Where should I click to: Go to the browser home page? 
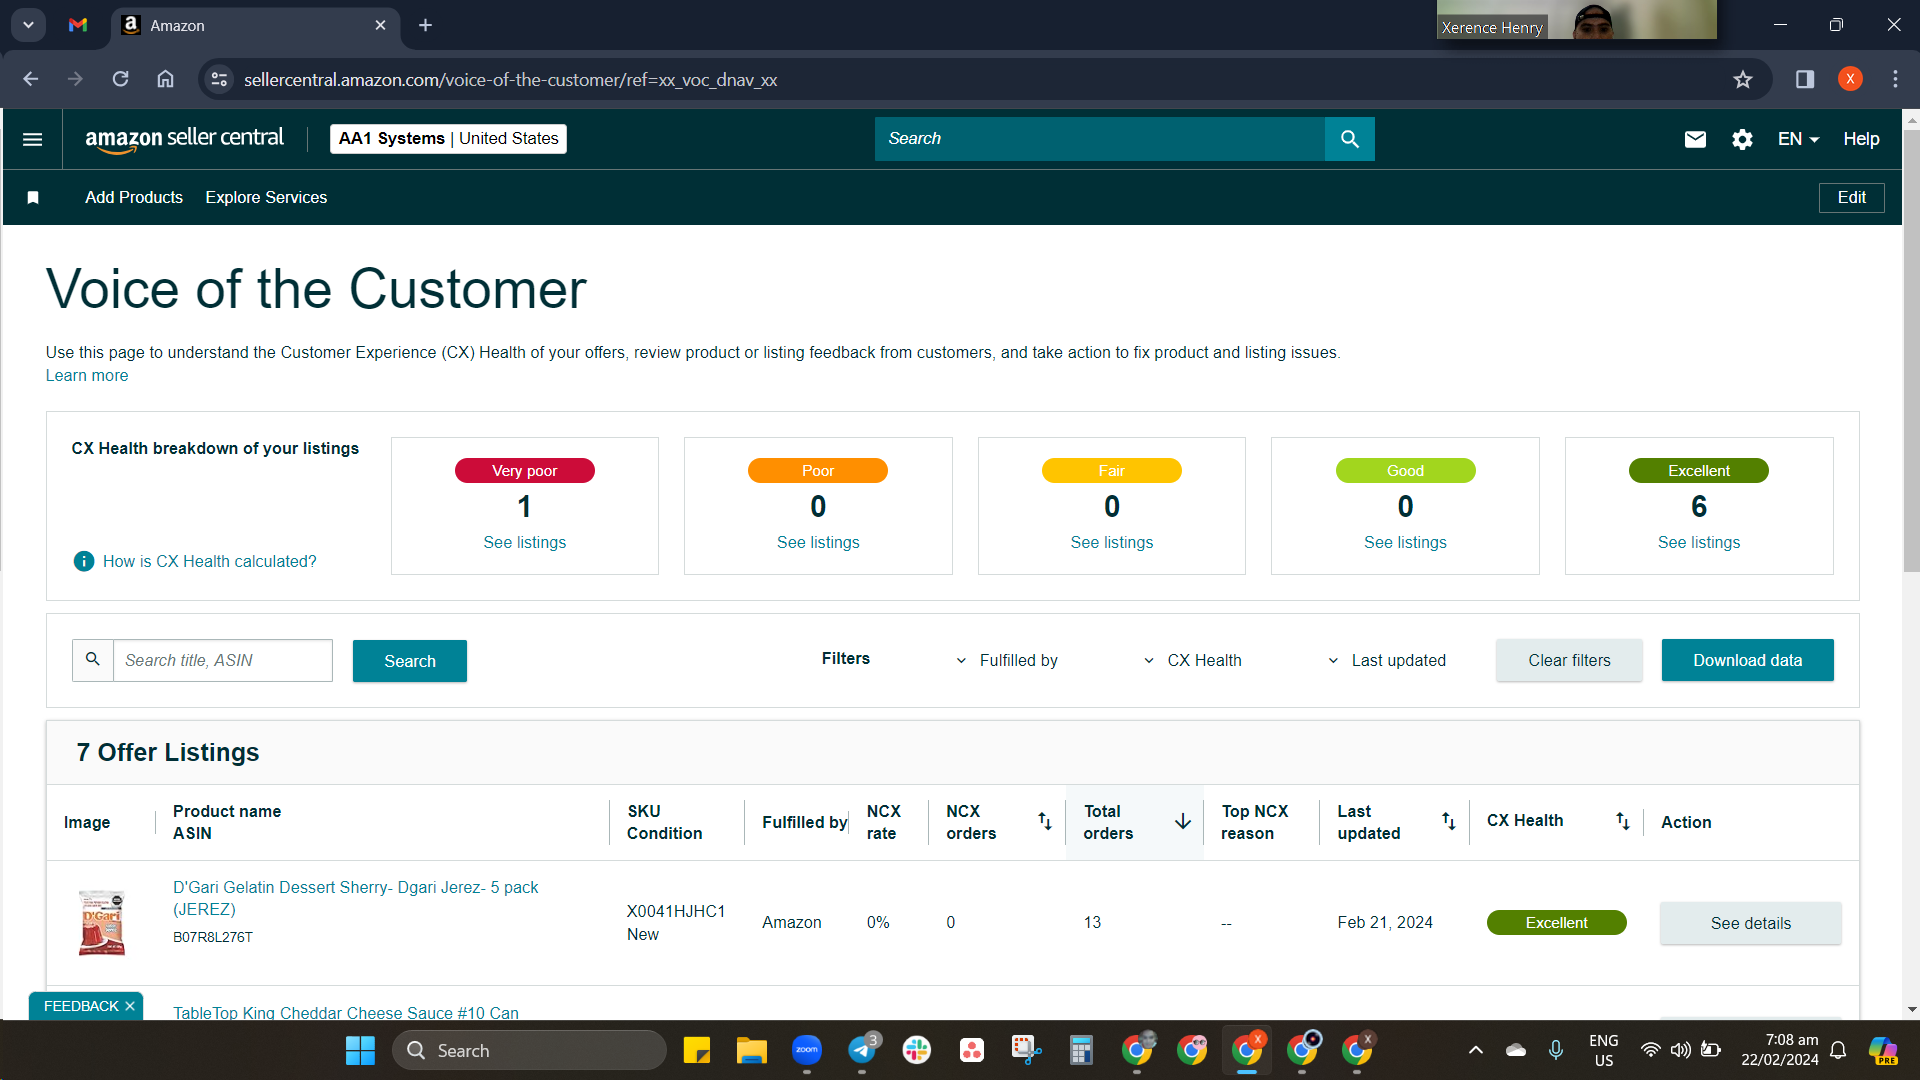[x=165, y=79]
